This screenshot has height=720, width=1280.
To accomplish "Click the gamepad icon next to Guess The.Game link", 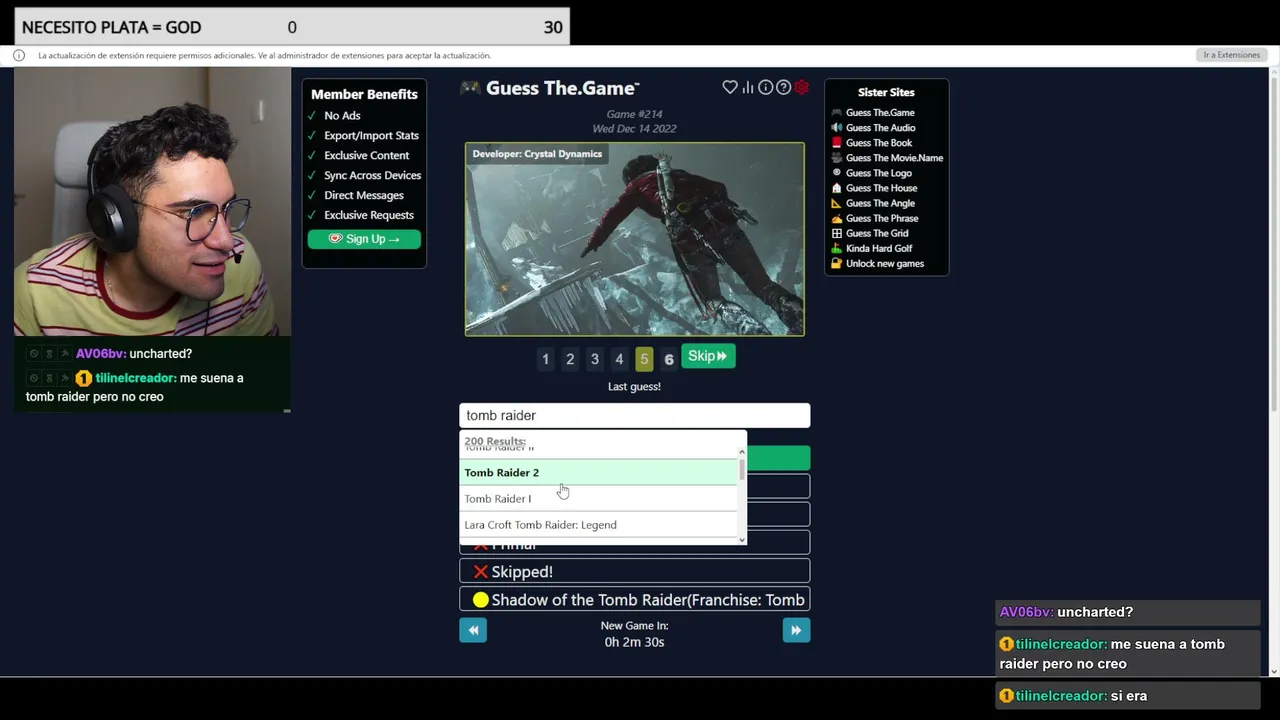I will coord(837,113).
